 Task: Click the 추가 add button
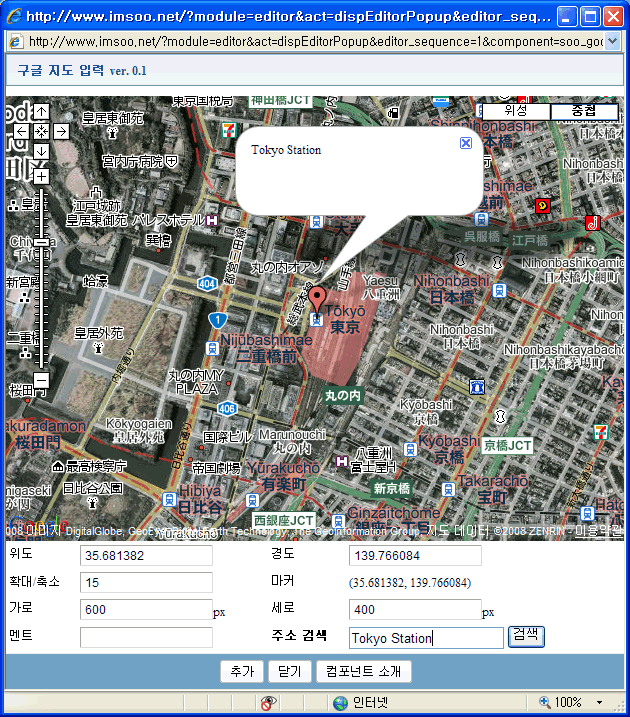[x=242, y=671]
